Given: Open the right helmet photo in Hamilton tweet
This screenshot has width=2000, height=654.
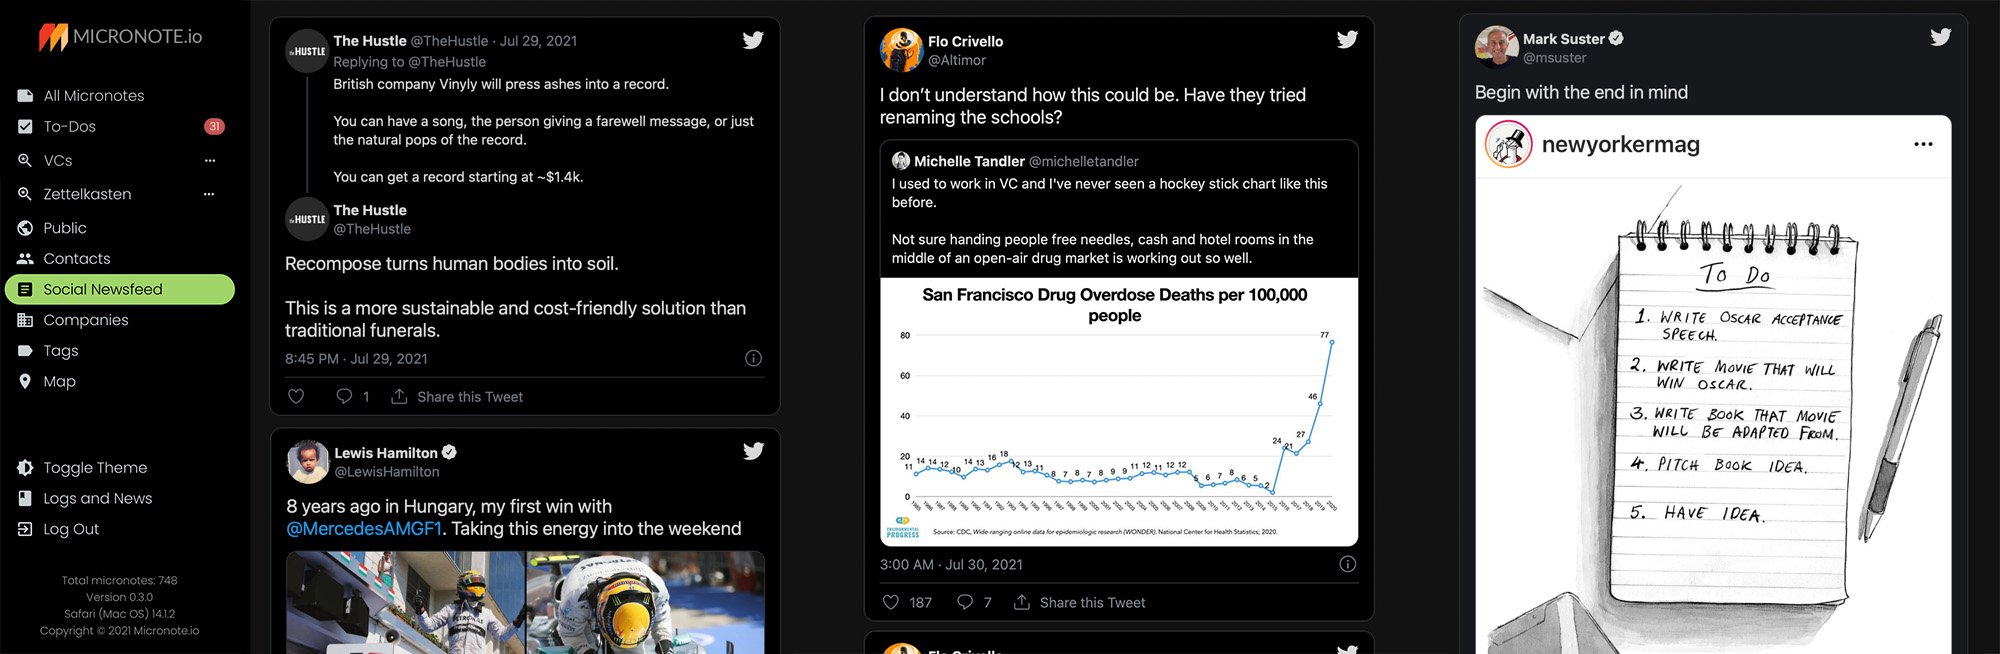Looking at the screenshot, I should (646, 602).
